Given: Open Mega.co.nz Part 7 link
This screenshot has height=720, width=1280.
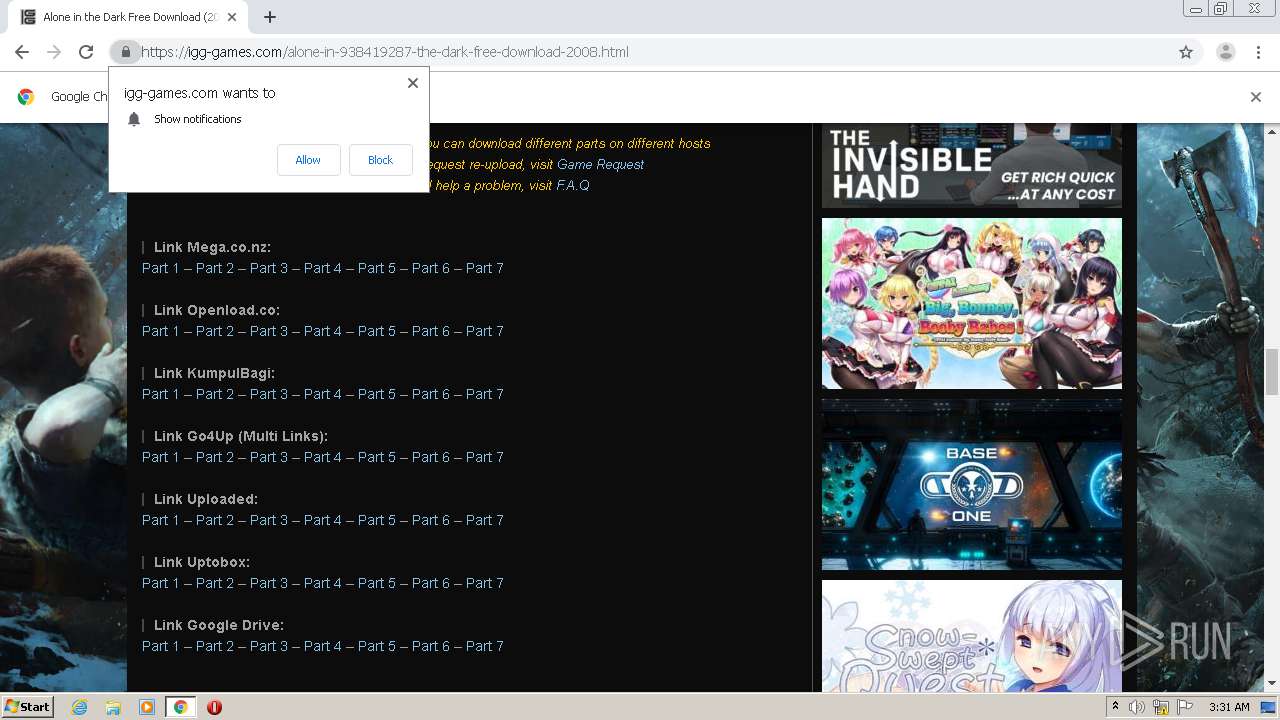Looking at the screenshot, I should pos(485,268).
